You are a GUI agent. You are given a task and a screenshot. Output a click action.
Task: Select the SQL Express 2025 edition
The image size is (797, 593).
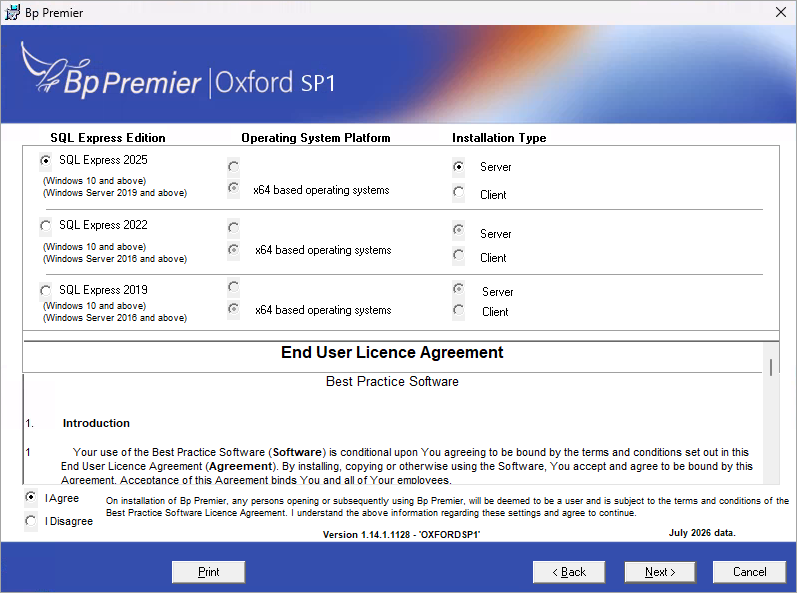point(46,161)
